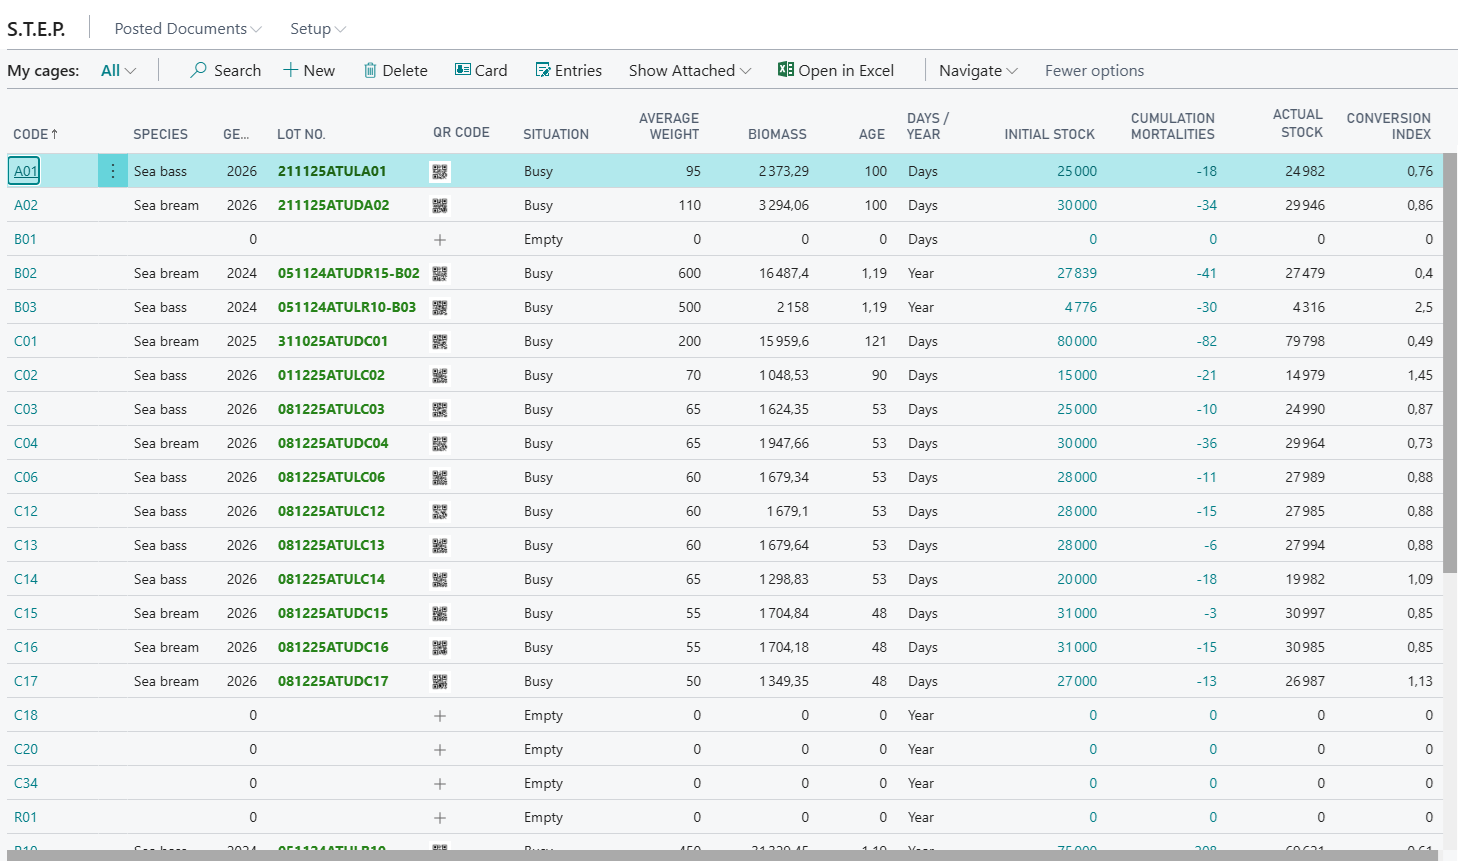Click plus icon in row B01
This screenshot has height=861, width=1458.
click(440, 240)
